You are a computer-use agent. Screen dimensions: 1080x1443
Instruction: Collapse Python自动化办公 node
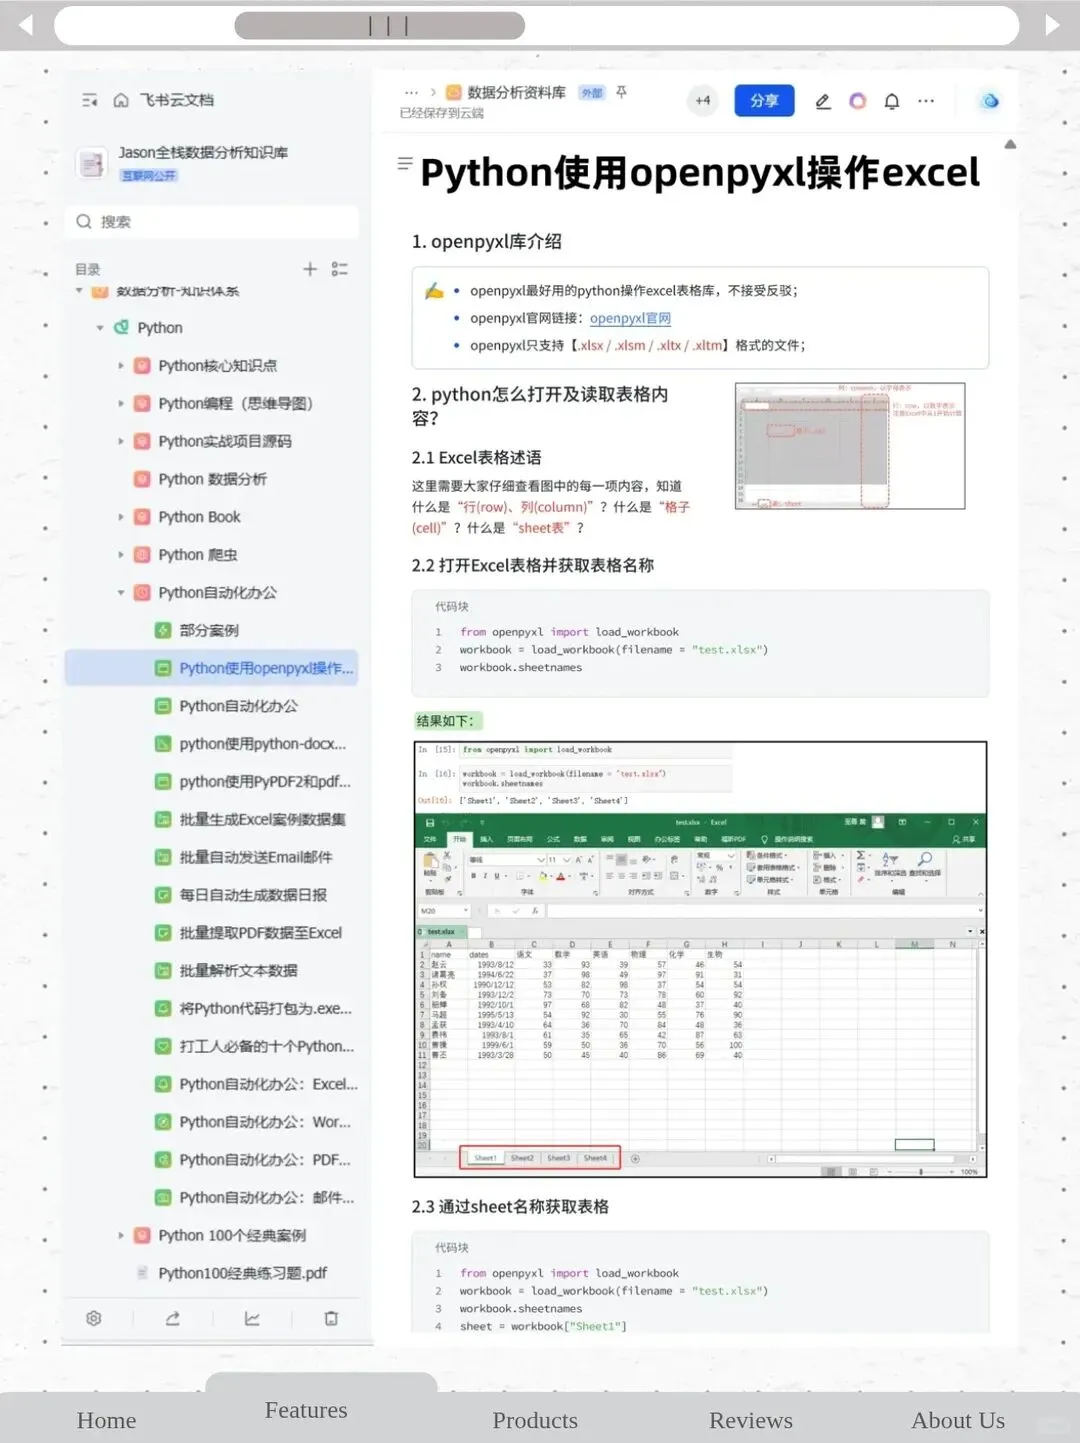click(121, 593)
